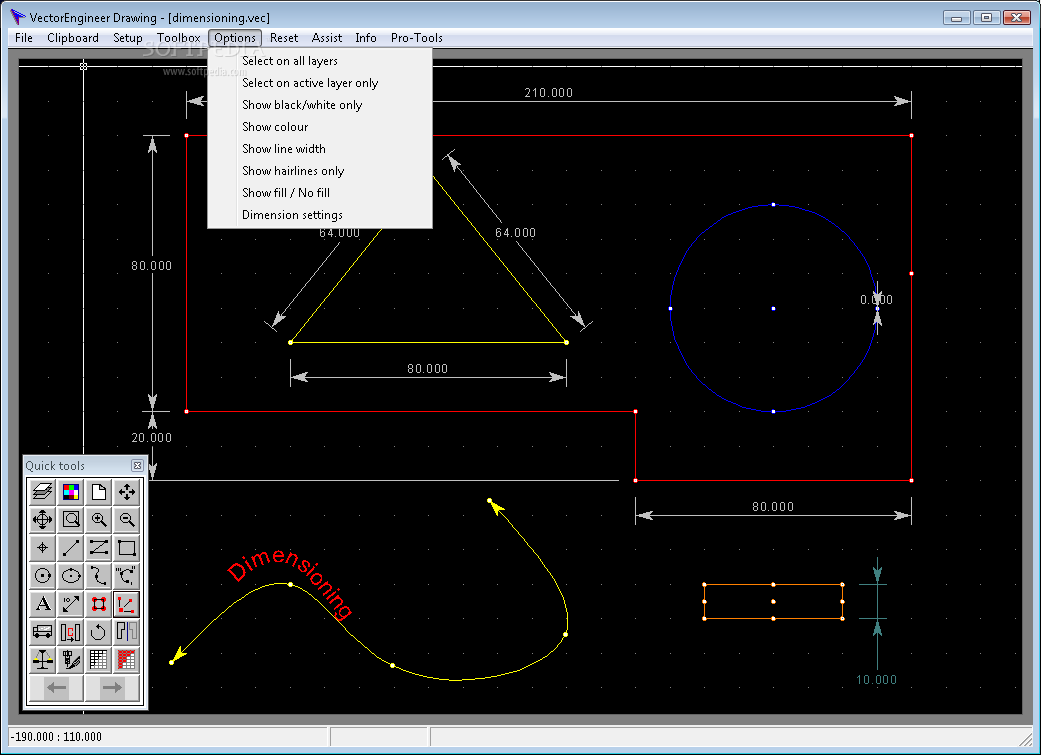
Task: Select the point crosshair tool
Action: (x=42, y=548)
